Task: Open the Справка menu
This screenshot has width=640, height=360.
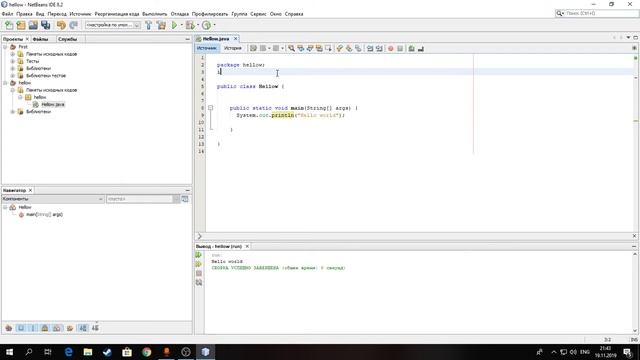Action: coord(294,14)
